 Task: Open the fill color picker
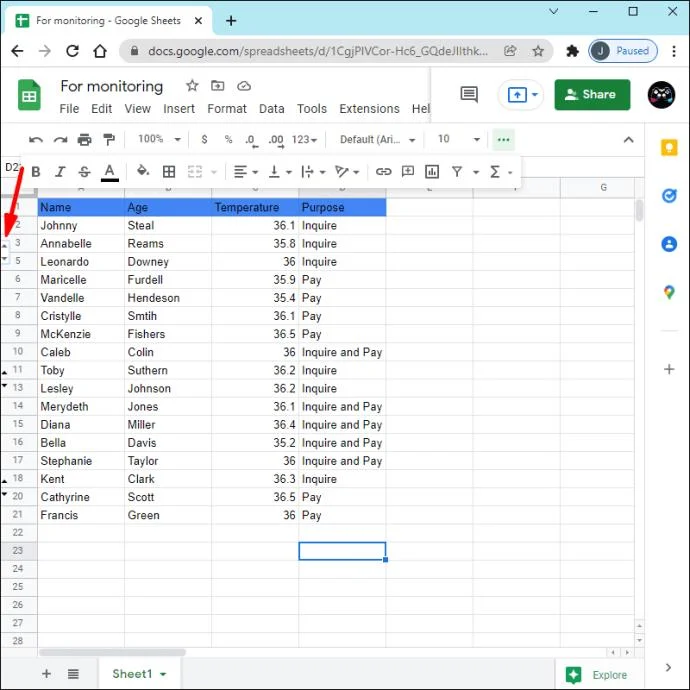click(143, 171)
